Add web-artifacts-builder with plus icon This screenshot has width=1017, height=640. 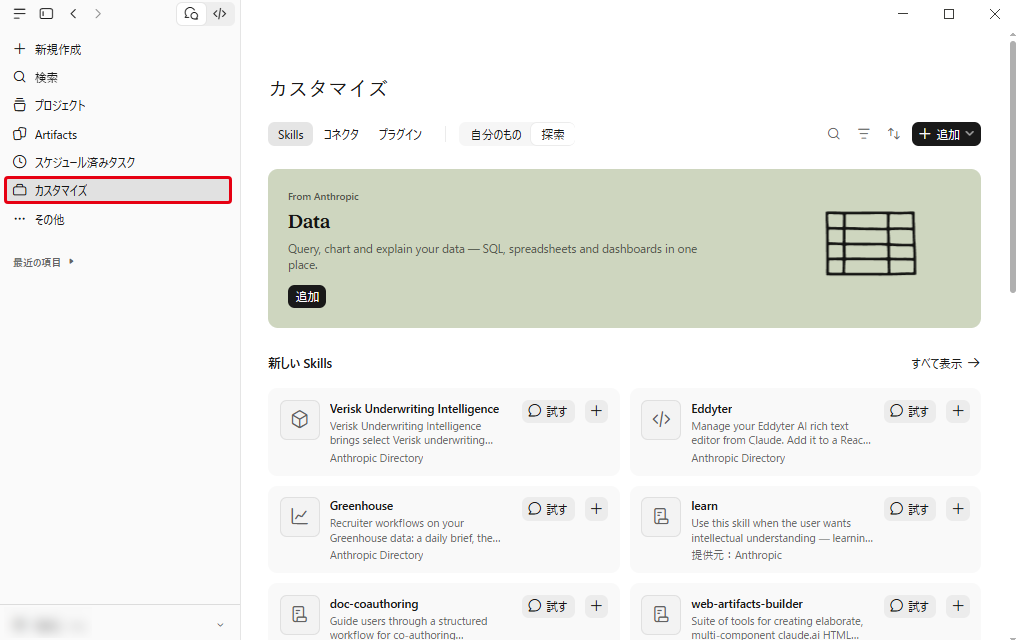click(x=958, y=606)
